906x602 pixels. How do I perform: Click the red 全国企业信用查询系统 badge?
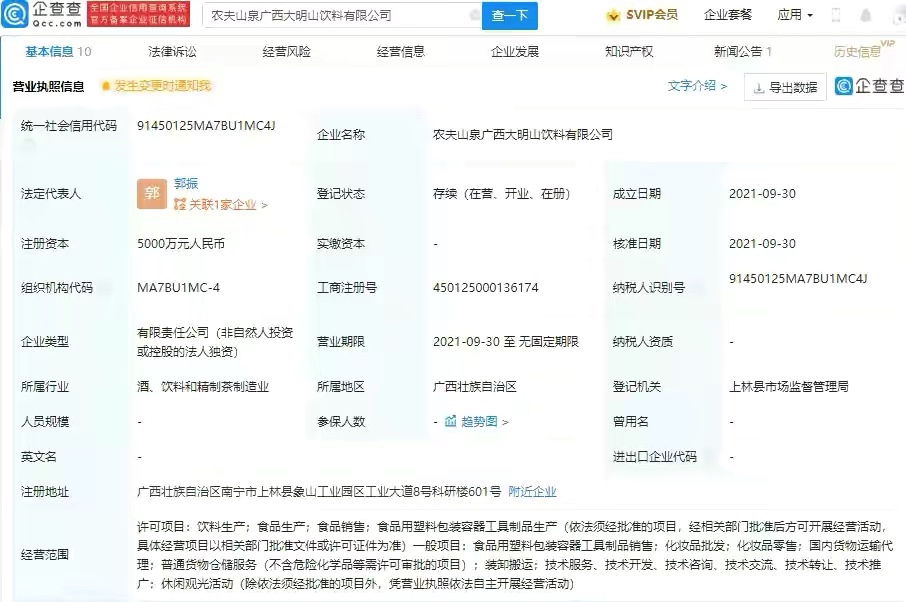click(x=137, y=14)
